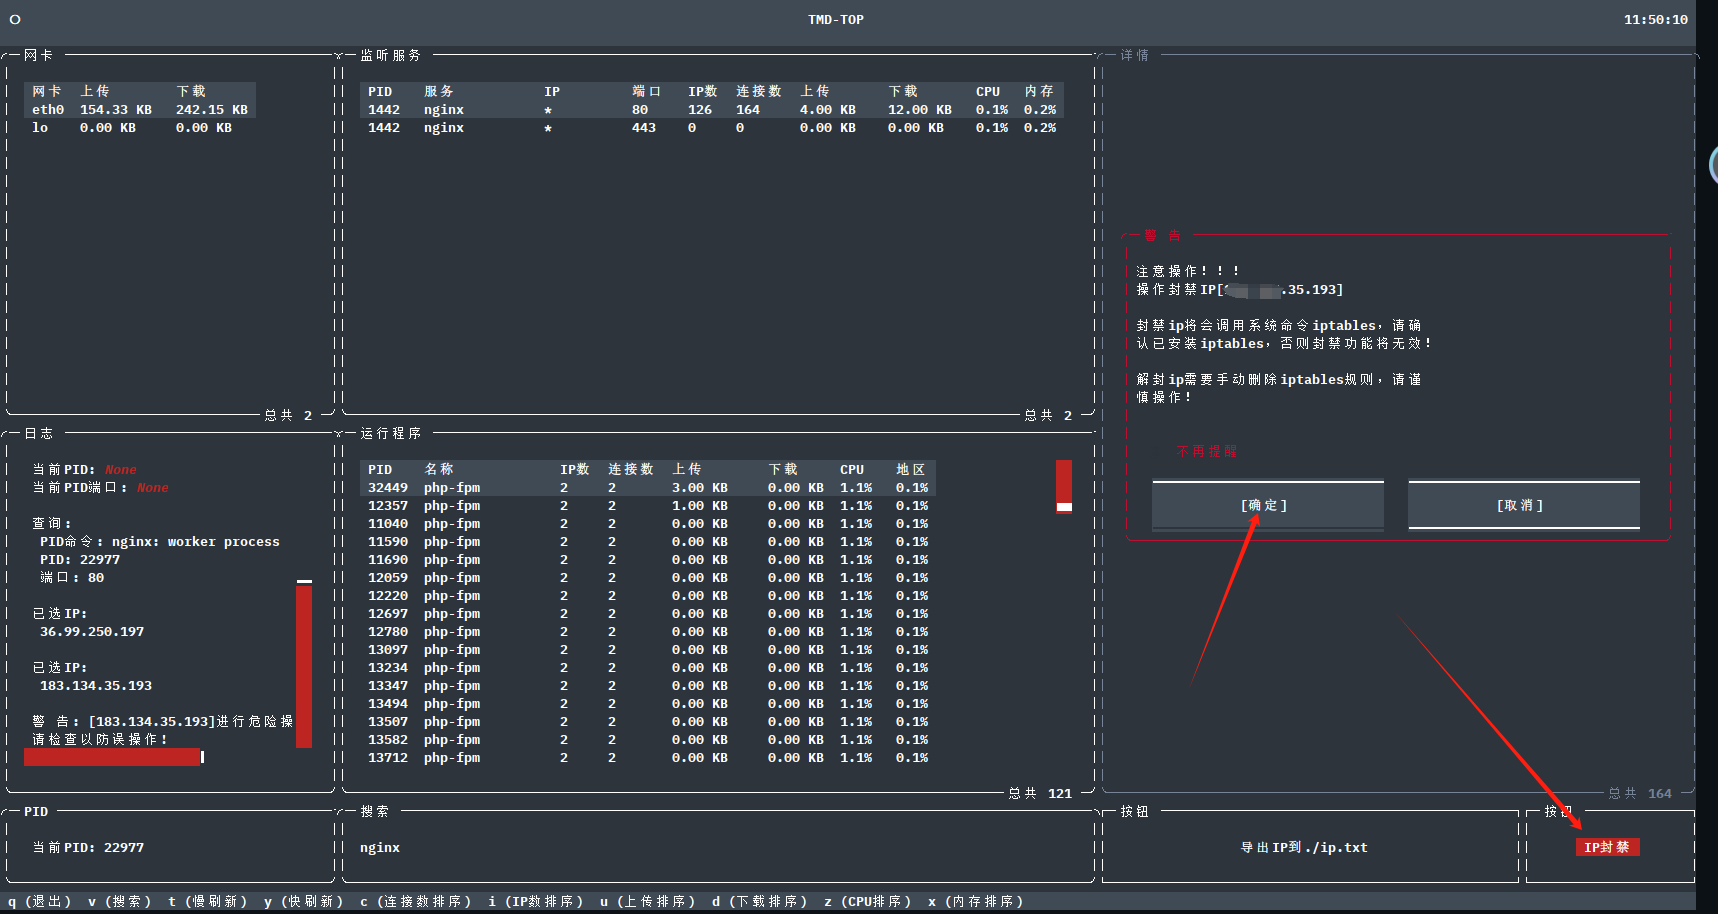Click the v (搜索) shortcut hint

tap(119, 901)
